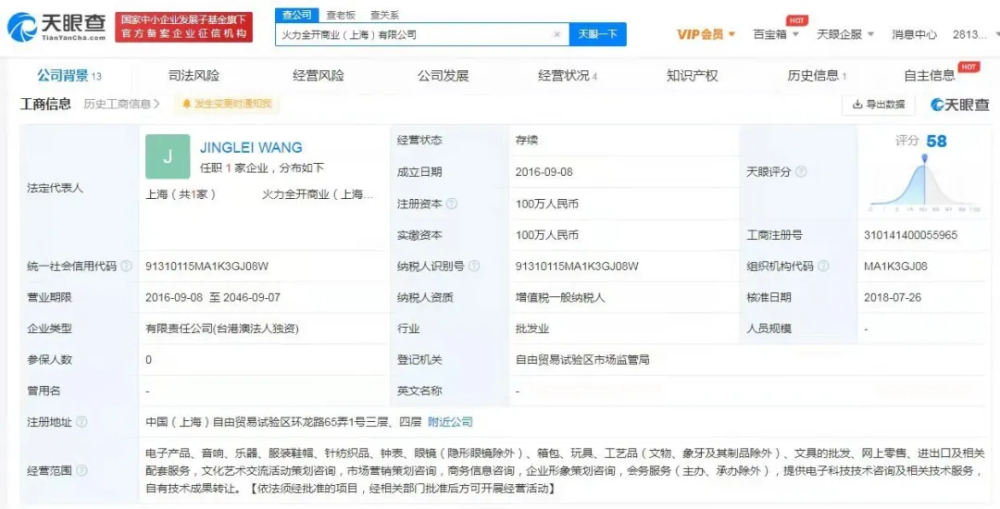Expand the 百宝箱 menu
Screen dimensions: 1000x509
click(x=776, y=34)
